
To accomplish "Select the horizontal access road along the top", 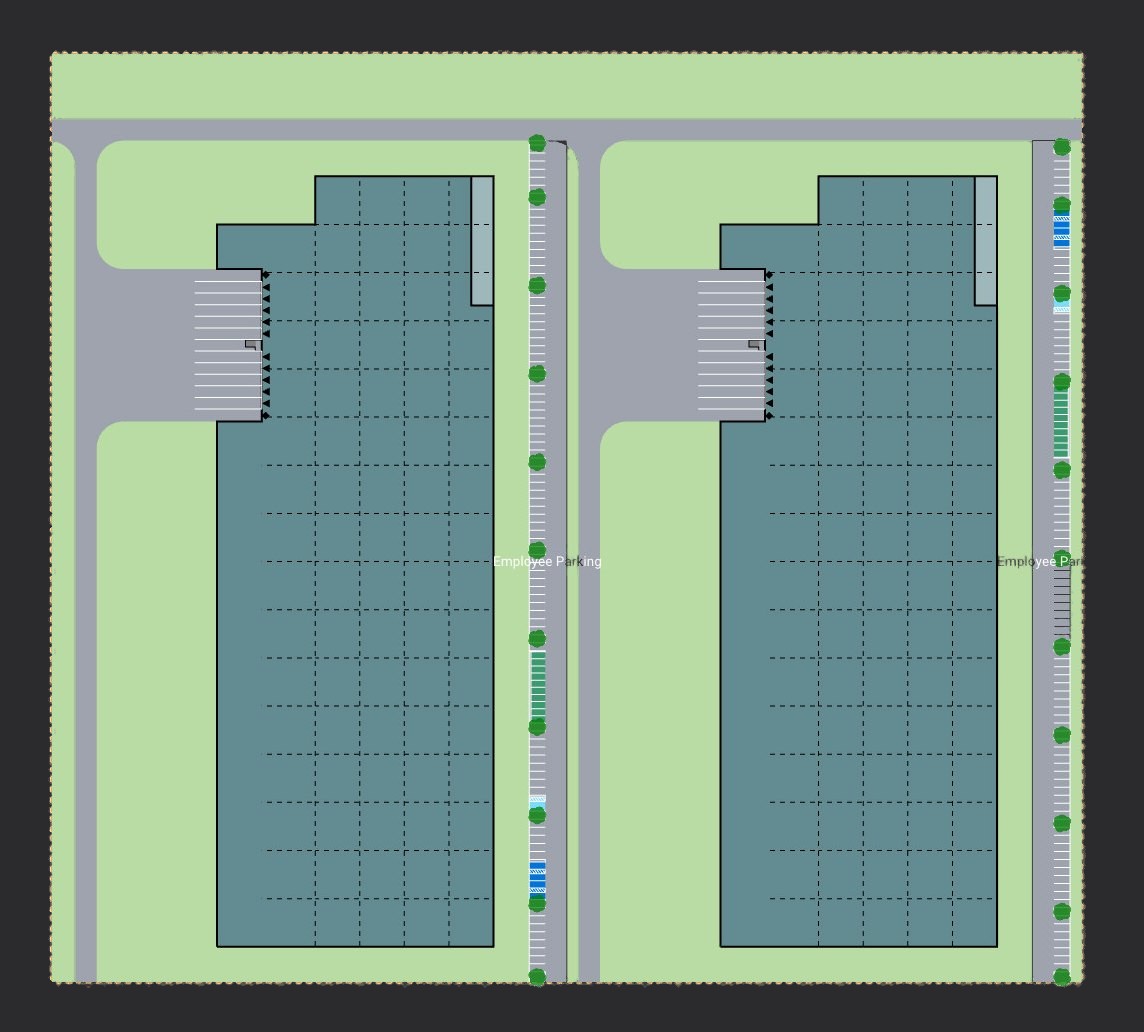I will [566, 130].
